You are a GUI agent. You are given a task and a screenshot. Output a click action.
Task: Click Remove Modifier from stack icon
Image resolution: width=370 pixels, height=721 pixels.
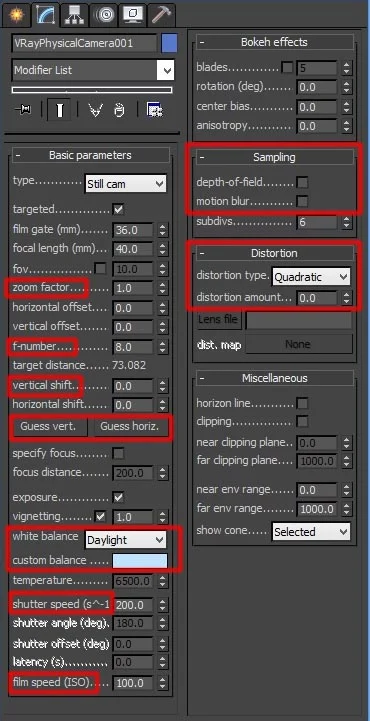pos(119,110)
